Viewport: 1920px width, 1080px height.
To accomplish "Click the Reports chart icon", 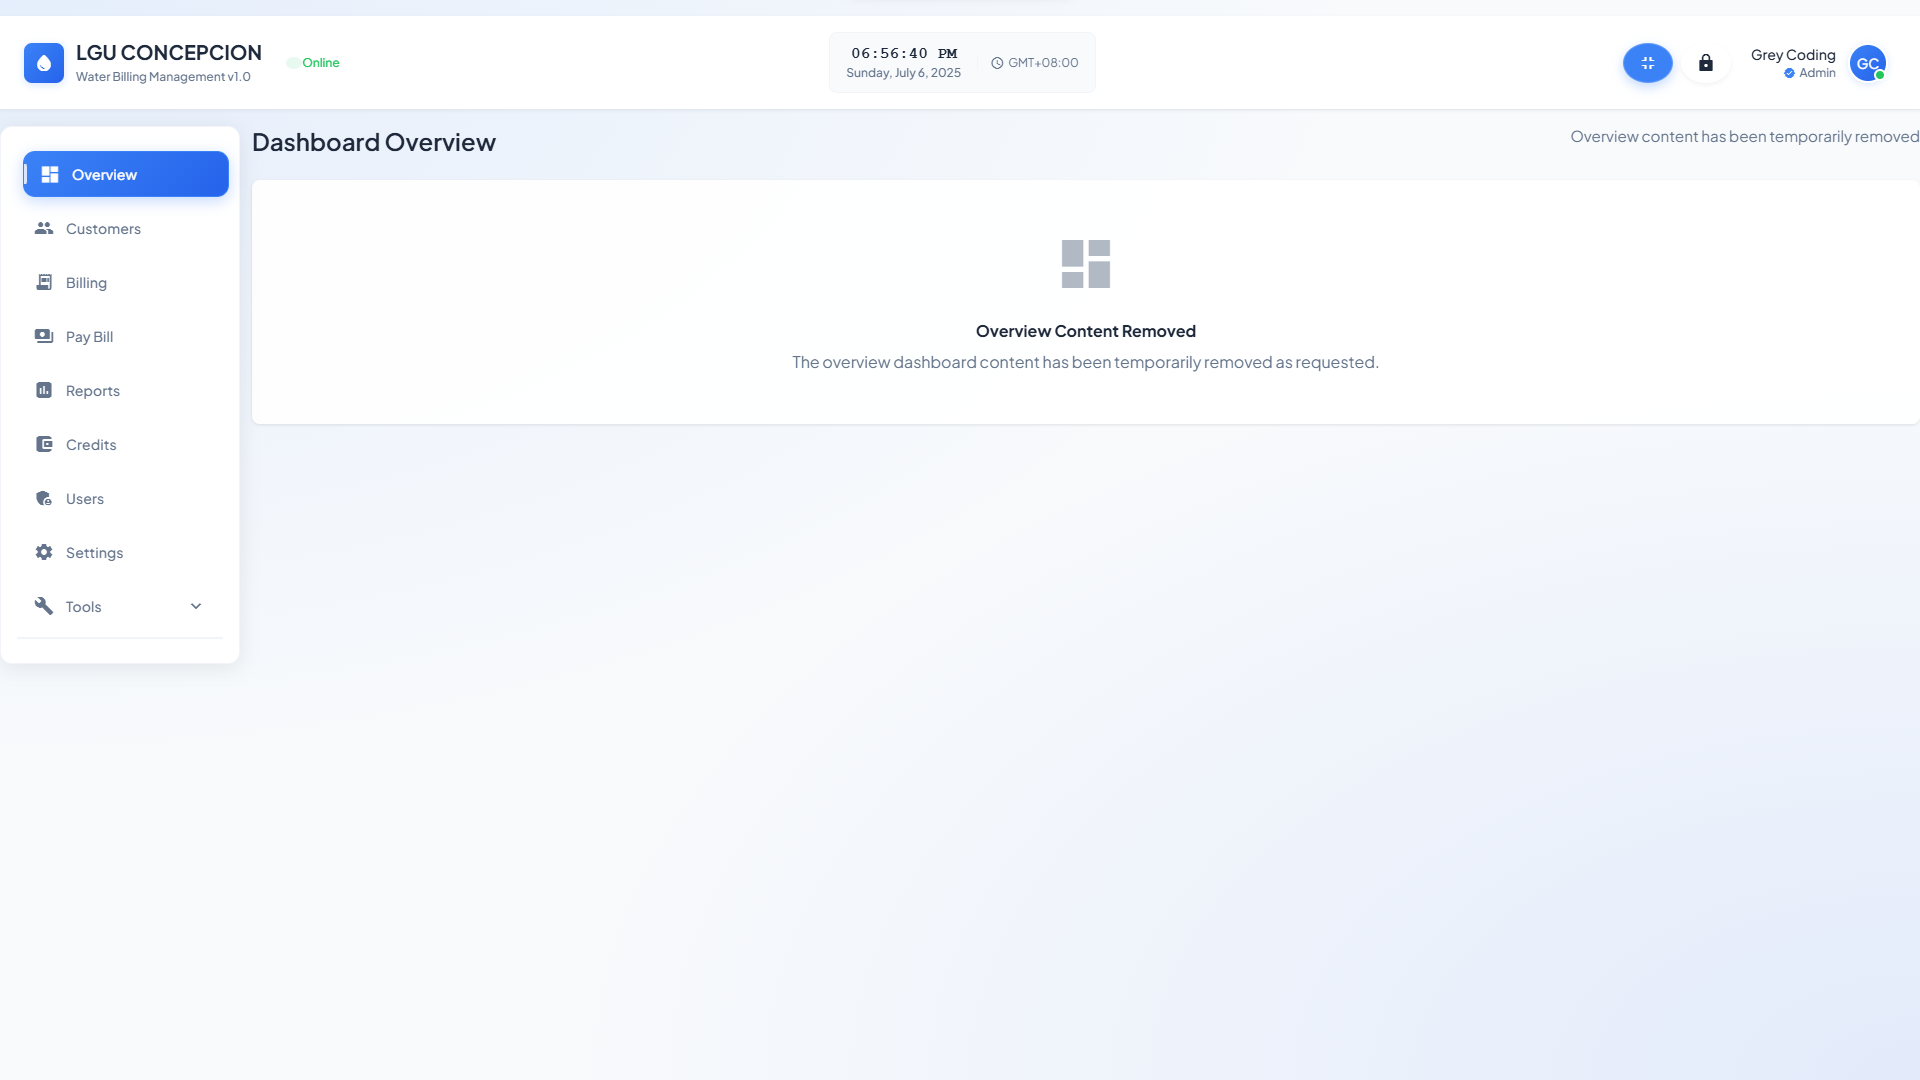I will (x=44, y=390).
